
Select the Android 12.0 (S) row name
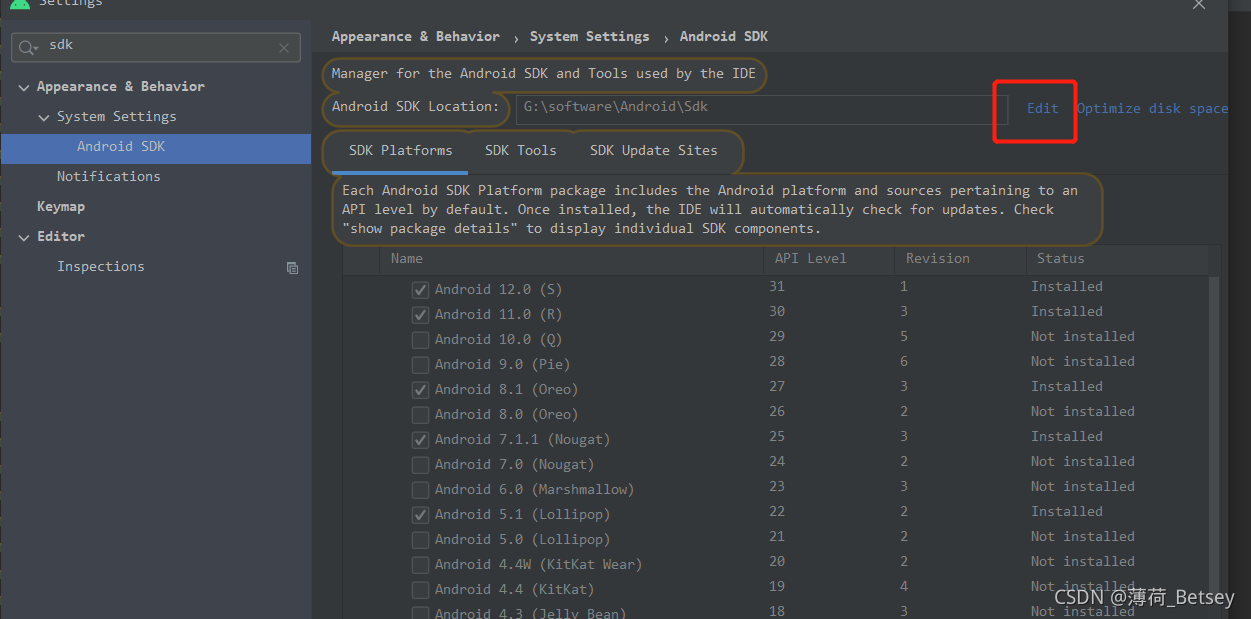498,290
